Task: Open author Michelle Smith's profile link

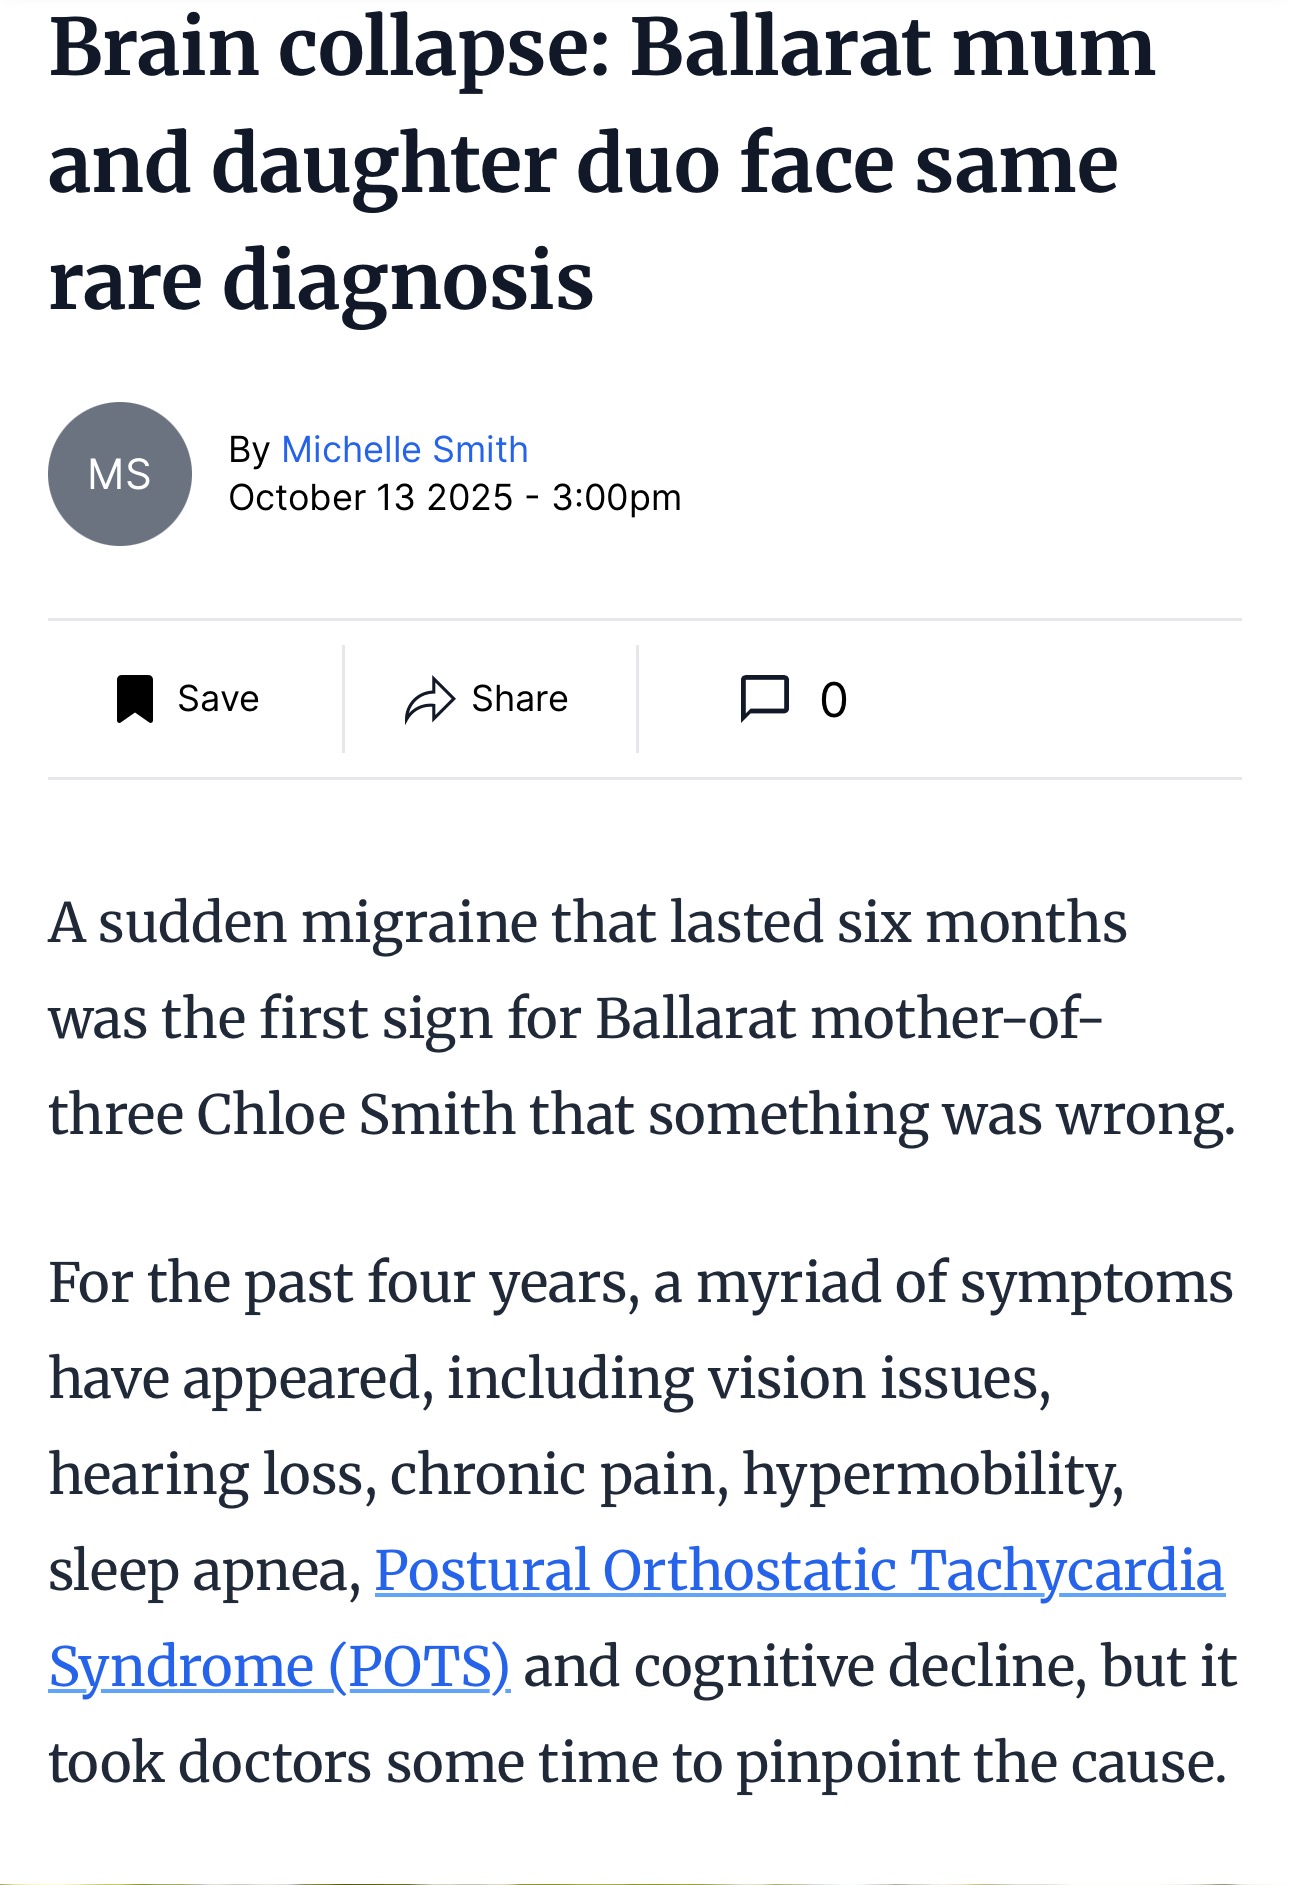Action: click(x=404, y=450)
